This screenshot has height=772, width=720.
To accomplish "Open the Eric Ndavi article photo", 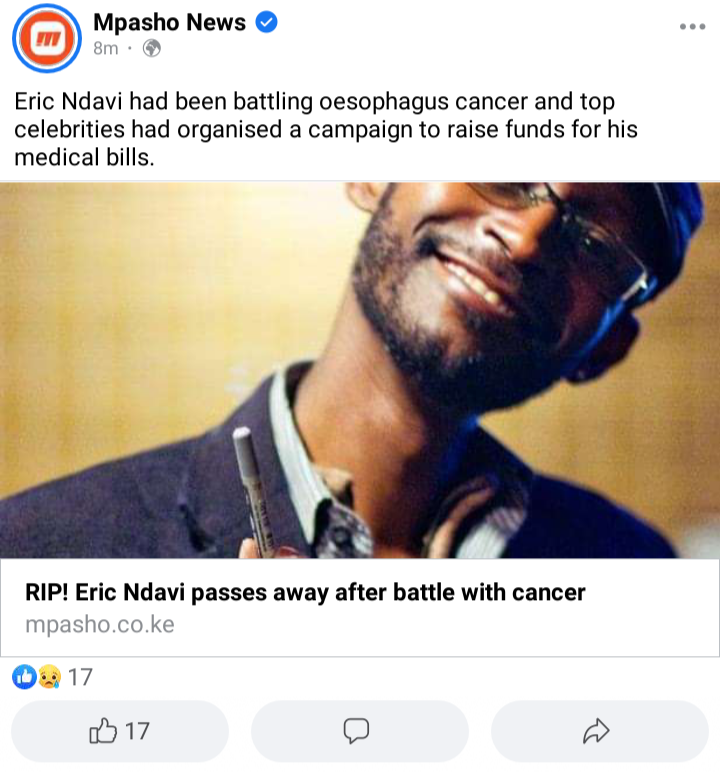I will click(360, 370).
